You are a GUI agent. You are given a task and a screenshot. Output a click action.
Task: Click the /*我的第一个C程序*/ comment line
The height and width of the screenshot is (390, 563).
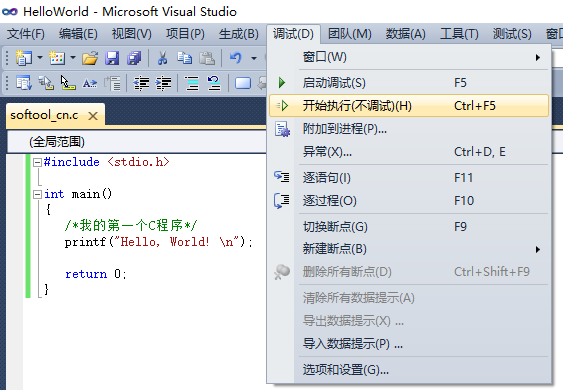tap(131, 226)
